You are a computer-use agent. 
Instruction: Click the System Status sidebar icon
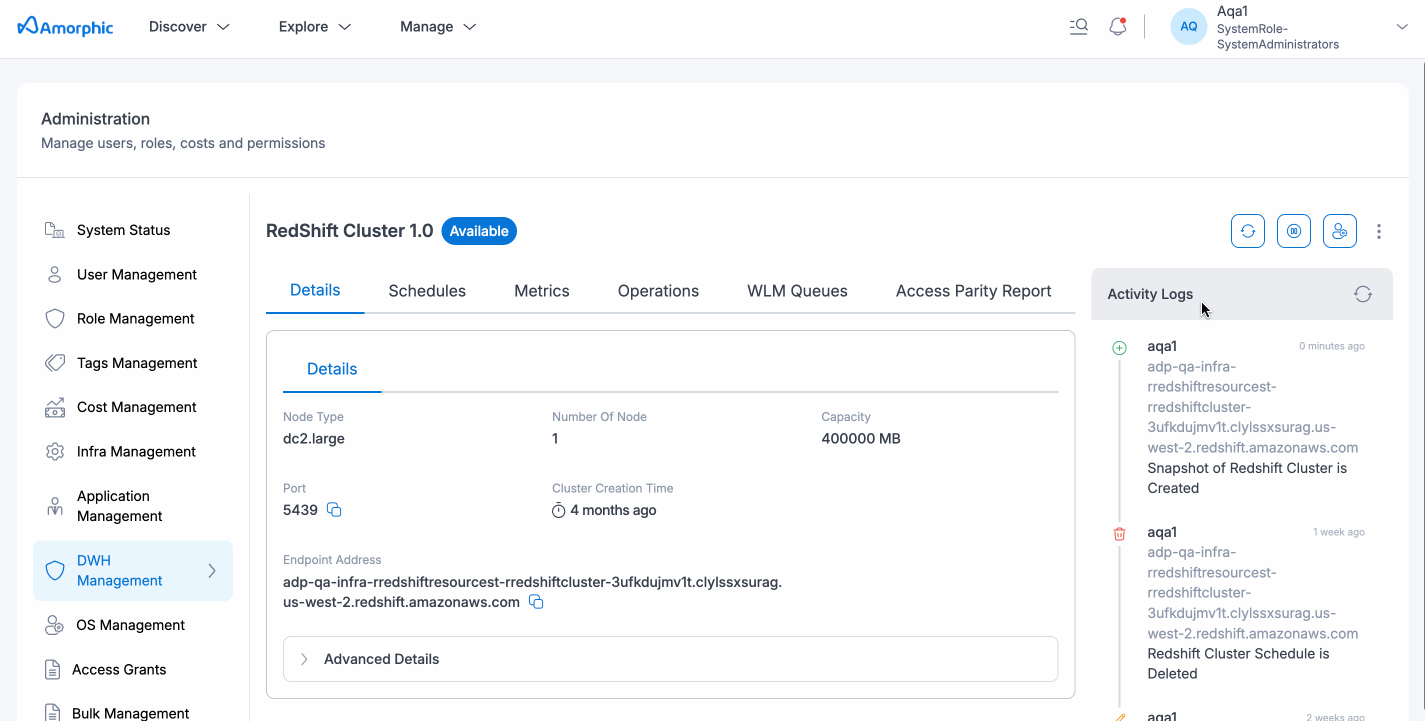55,230
